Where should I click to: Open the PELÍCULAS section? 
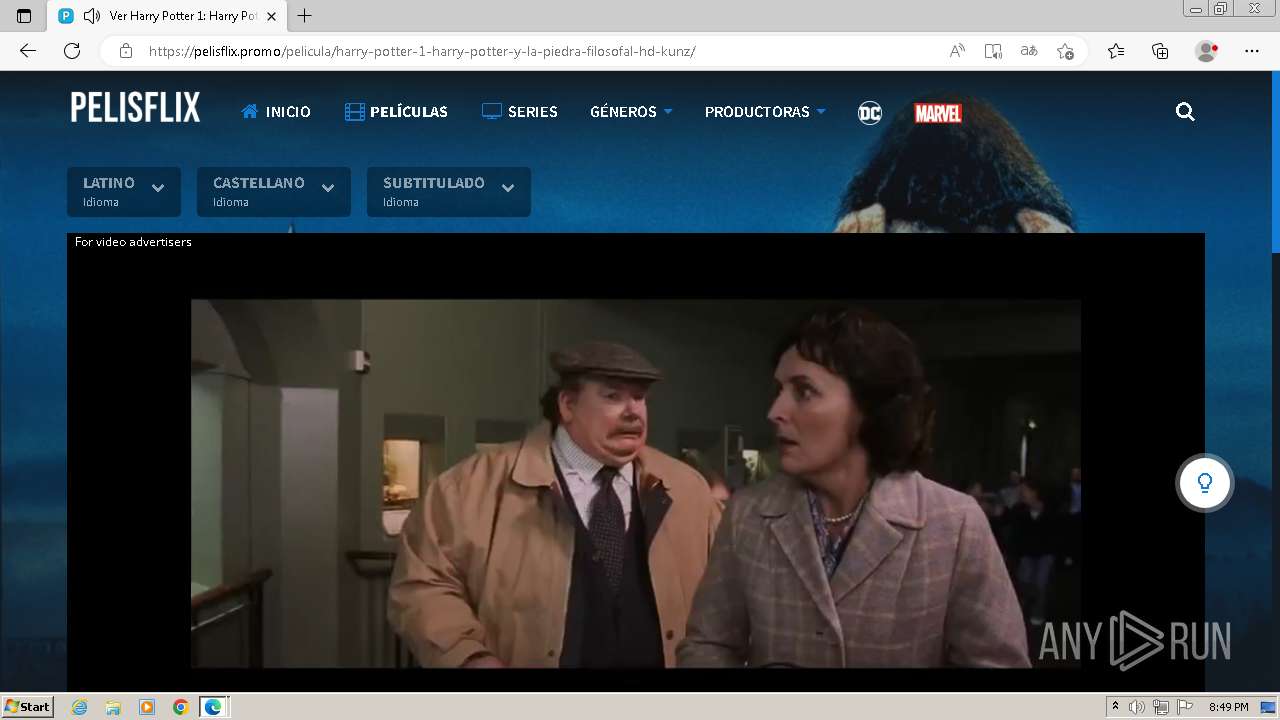pos(396,112)
